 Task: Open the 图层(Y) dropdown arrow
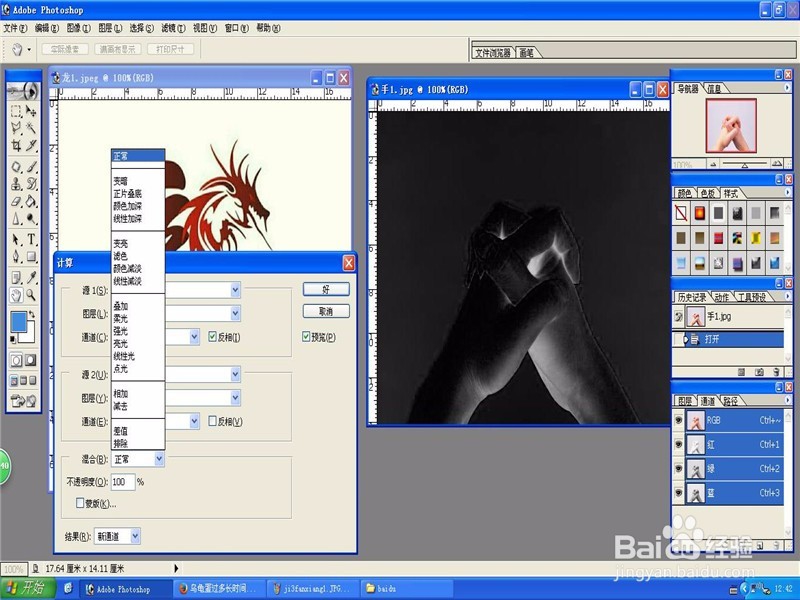point(235,398)
